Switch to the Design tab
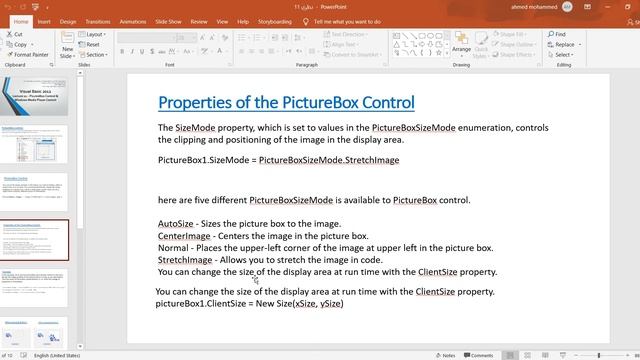Image resolution: width=640 pixels, height=360 pixels. tap(68, 22)
